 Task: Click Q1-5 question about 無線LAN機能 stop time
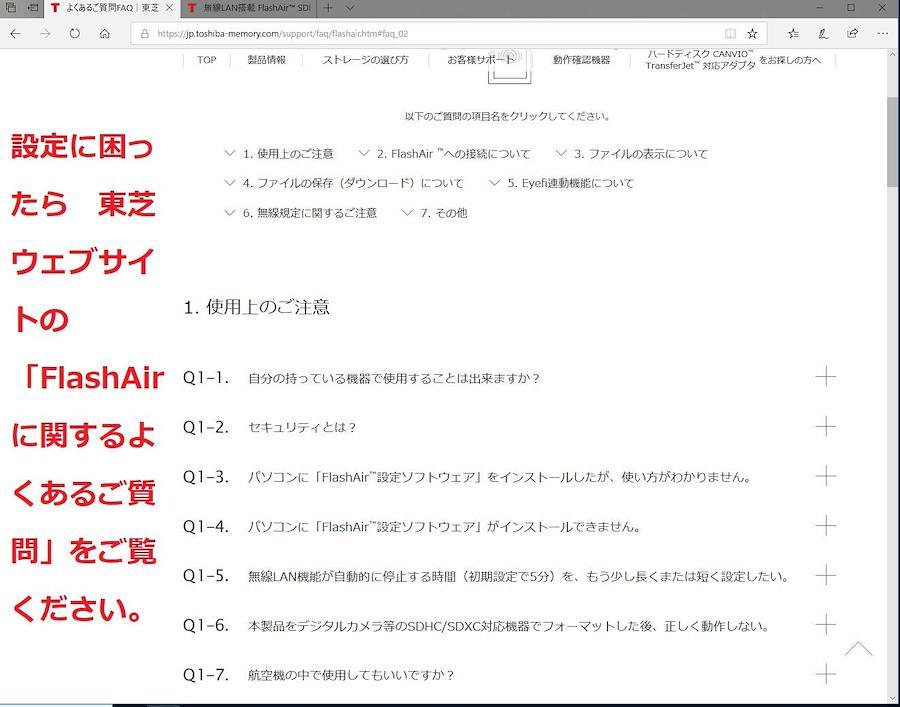click(519, 576)
